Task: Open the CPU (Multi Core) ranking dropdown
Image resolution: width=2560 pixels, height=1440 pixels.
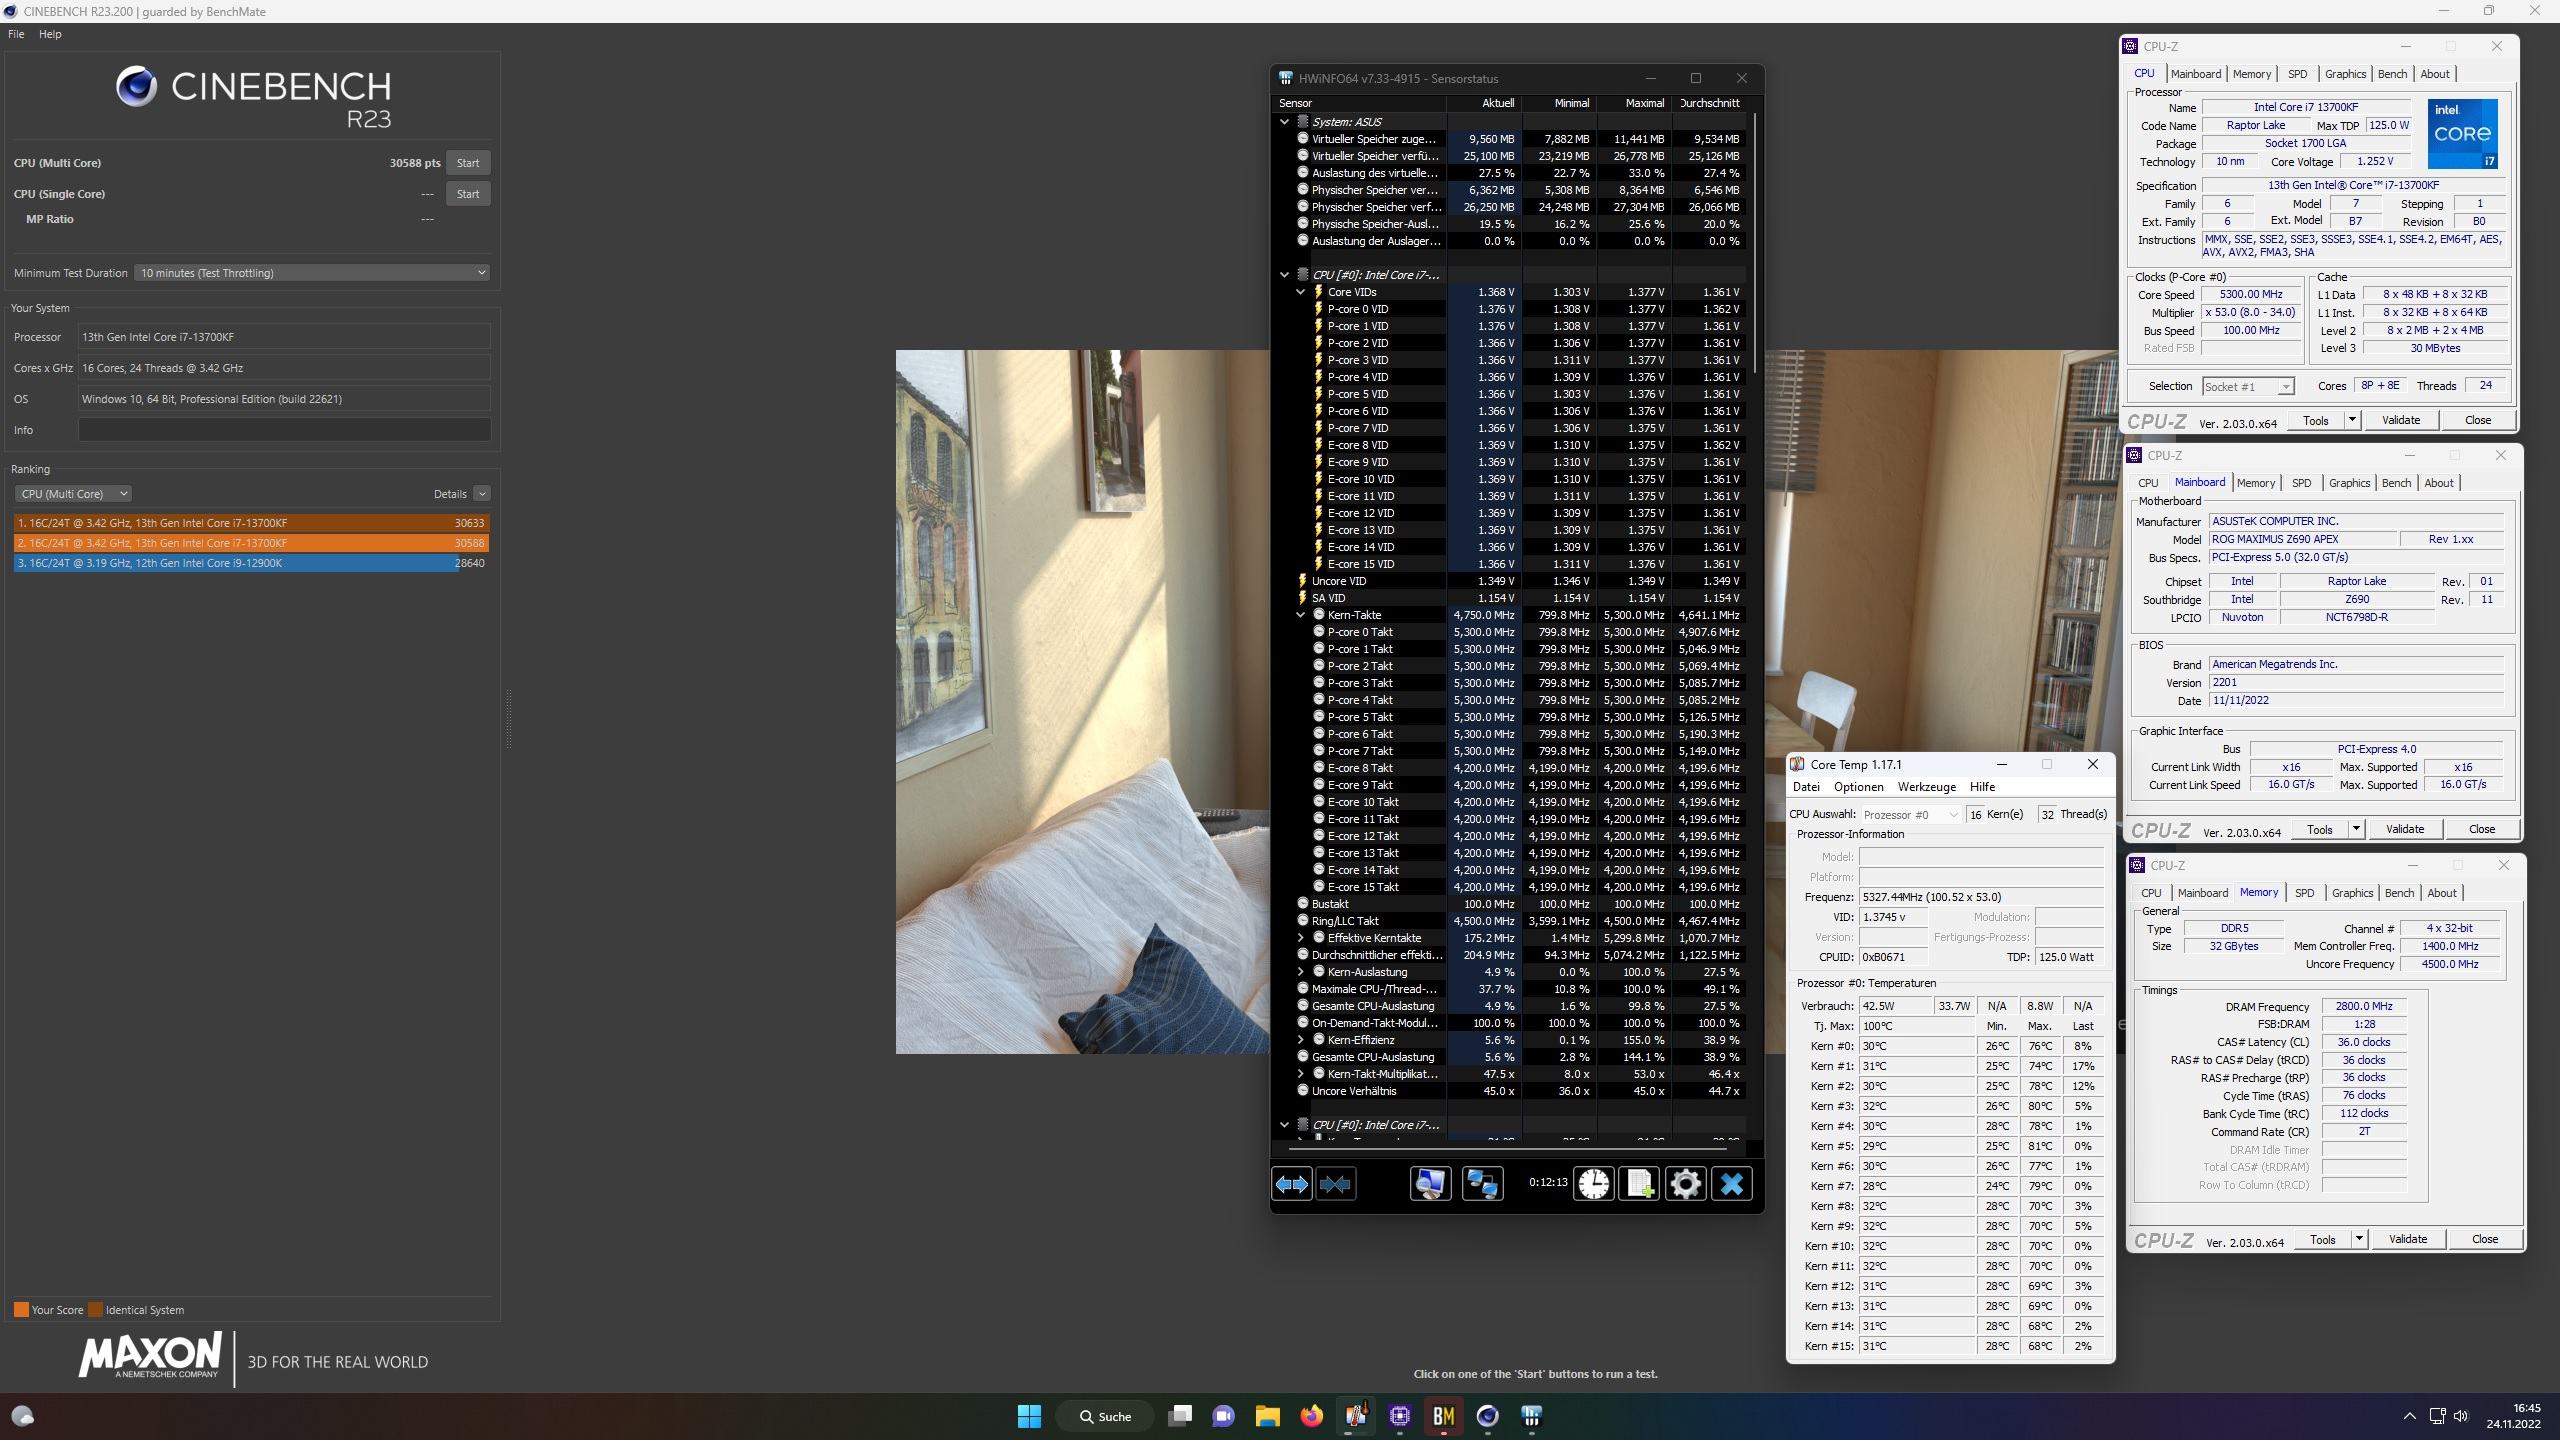Action: point(73,494)
